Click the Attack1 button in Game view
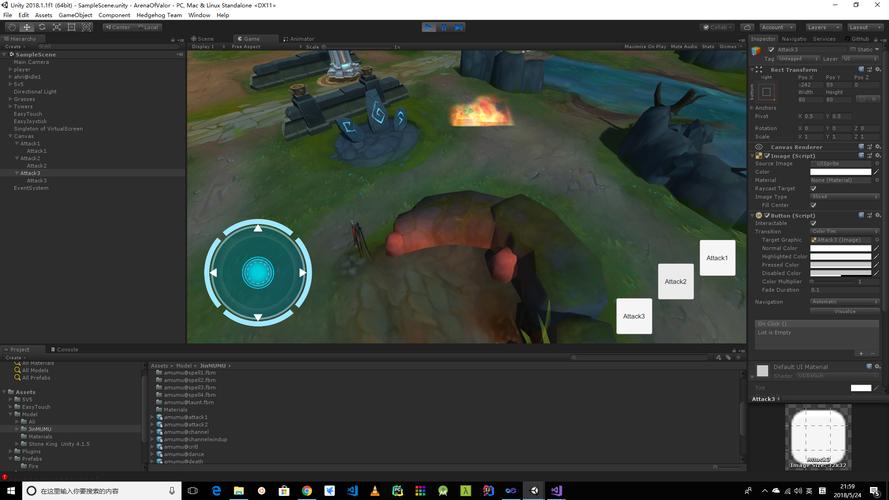Screen dimensions: 889x500 click(717, 258)
